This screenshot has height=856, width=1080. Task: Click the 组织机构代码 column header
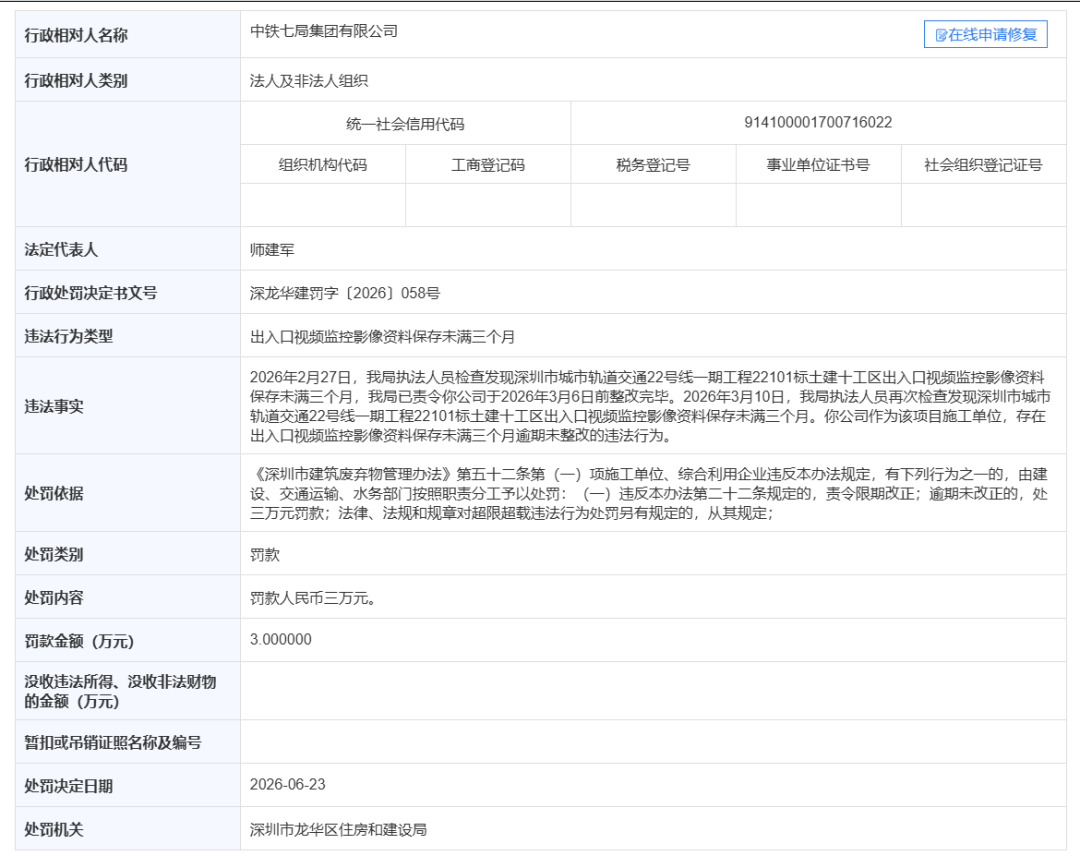(x=322, y=165)
